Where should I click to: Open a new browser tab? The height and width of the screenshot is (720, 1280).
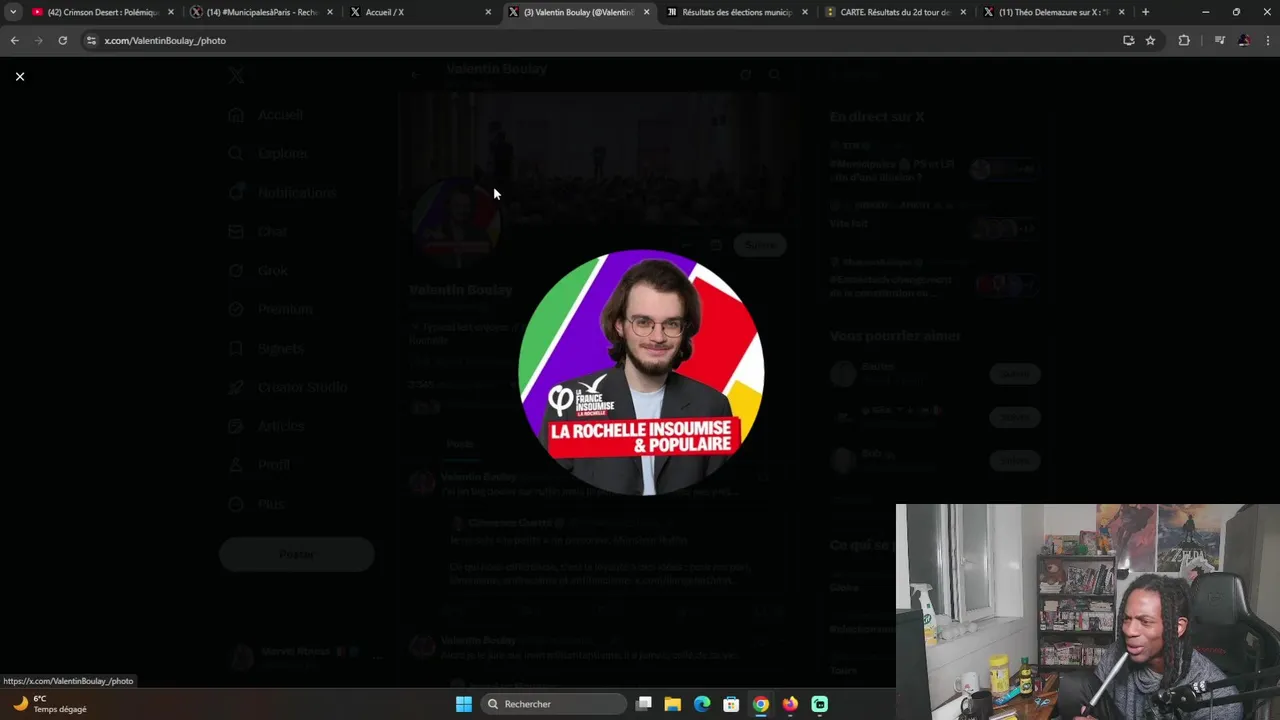click(x=1145, y=12)
